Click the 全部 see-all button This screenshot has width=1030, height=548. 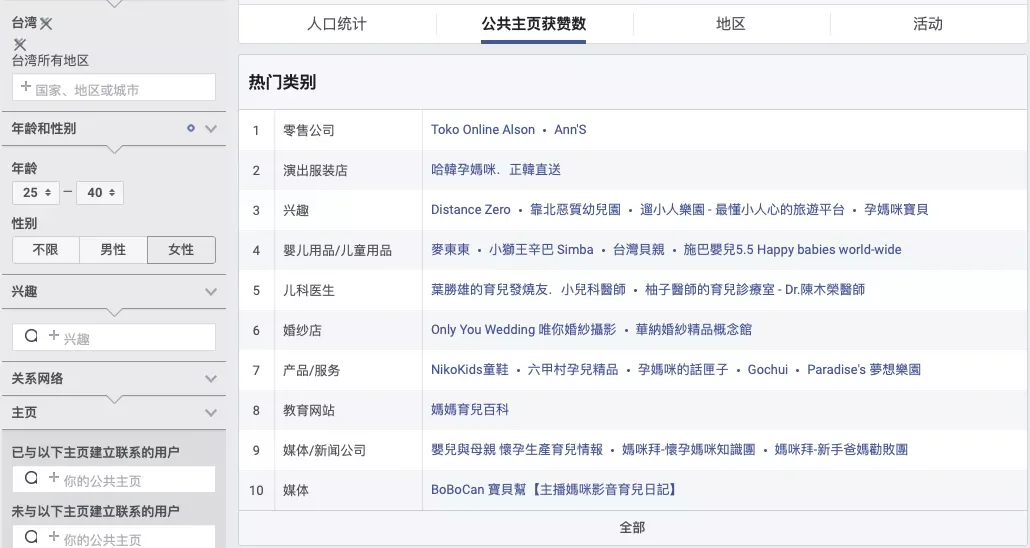pos(633,528)
